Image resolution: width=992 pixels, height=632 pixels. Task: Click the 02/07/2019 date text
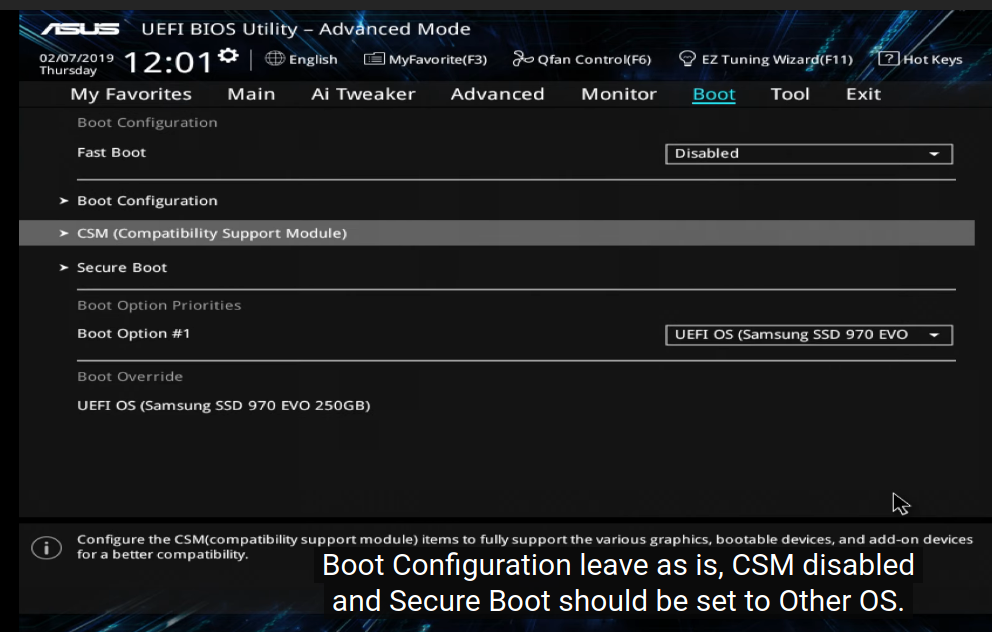pyautogui.click(x=77, y=58)
